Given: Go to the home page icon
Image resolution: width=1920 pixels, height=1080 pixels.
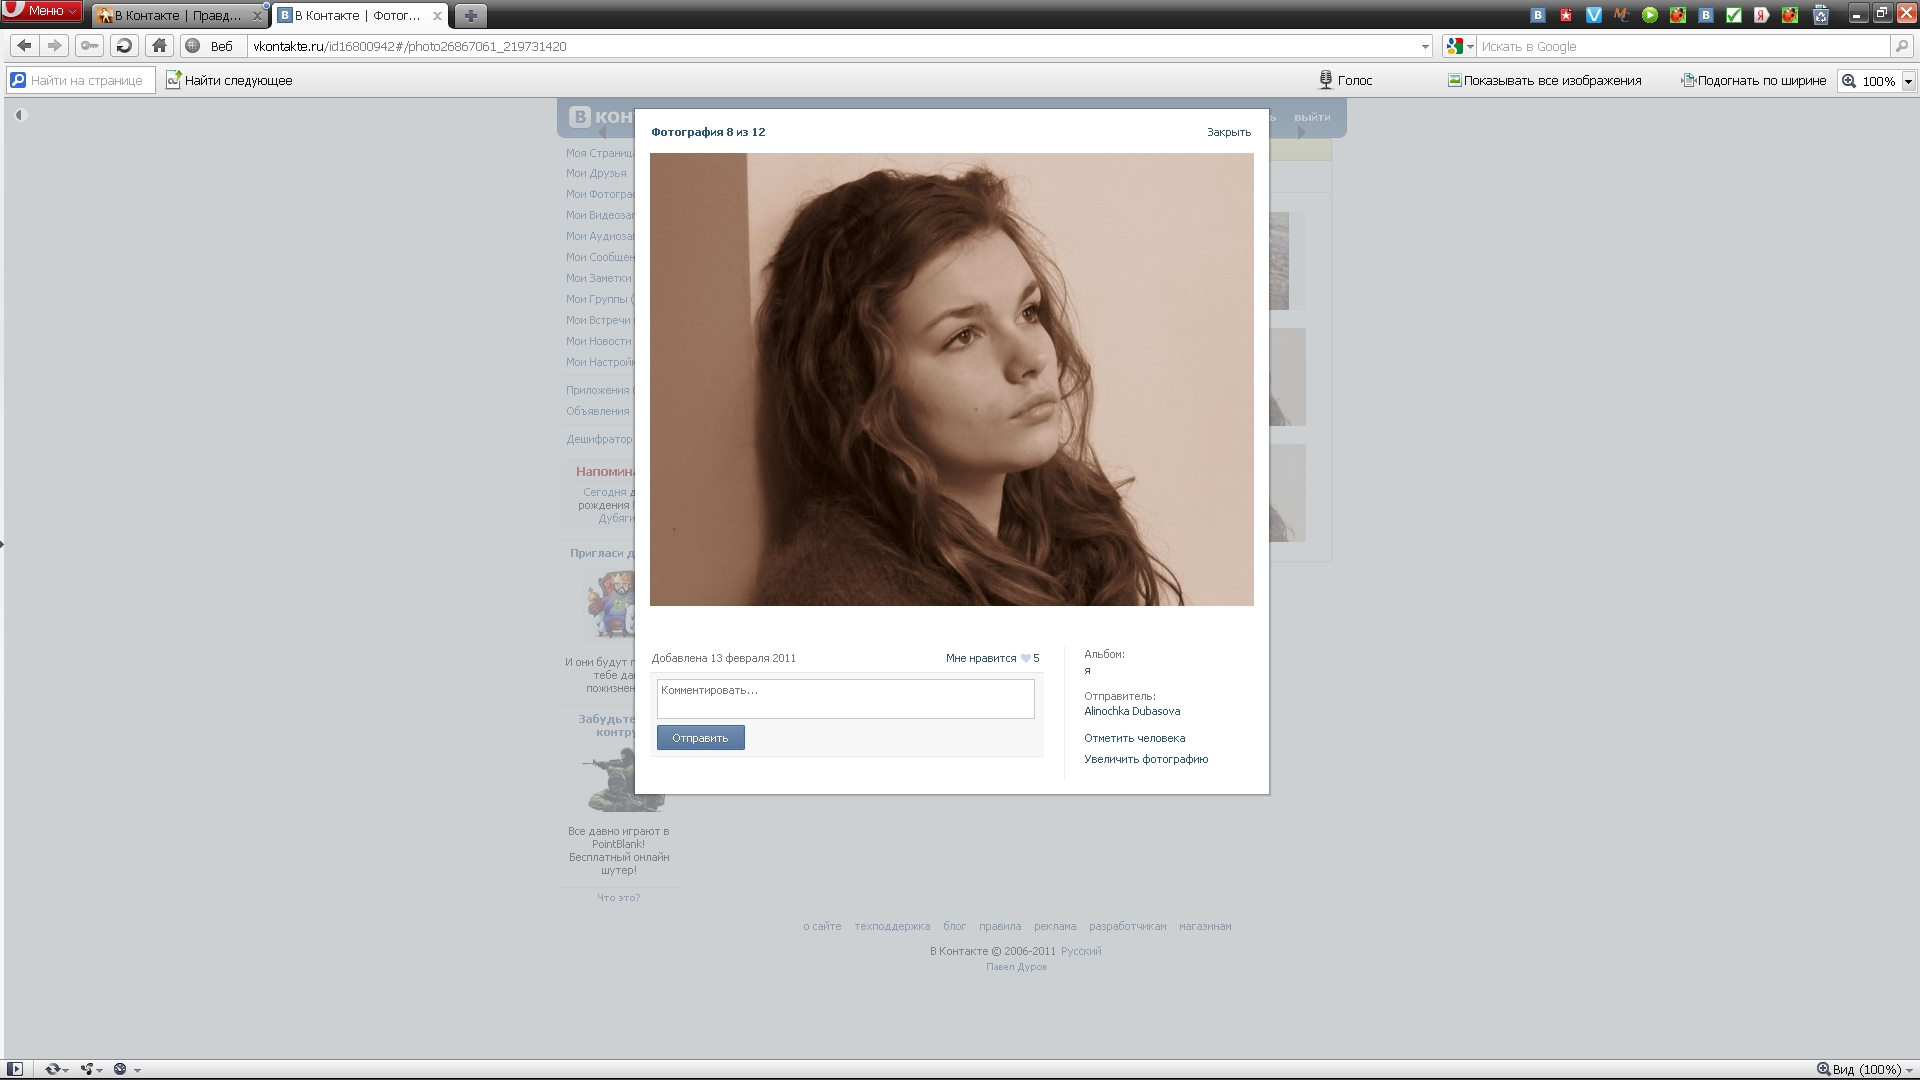Looking at the screenshot, I should pos(159,46).
